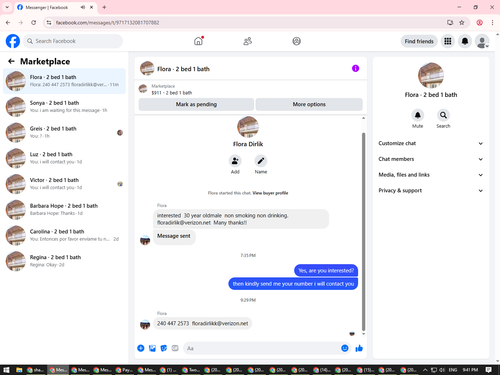Open Chrome three-dot menu
This screenshot has height=375, width=500.
coord(492,23)
